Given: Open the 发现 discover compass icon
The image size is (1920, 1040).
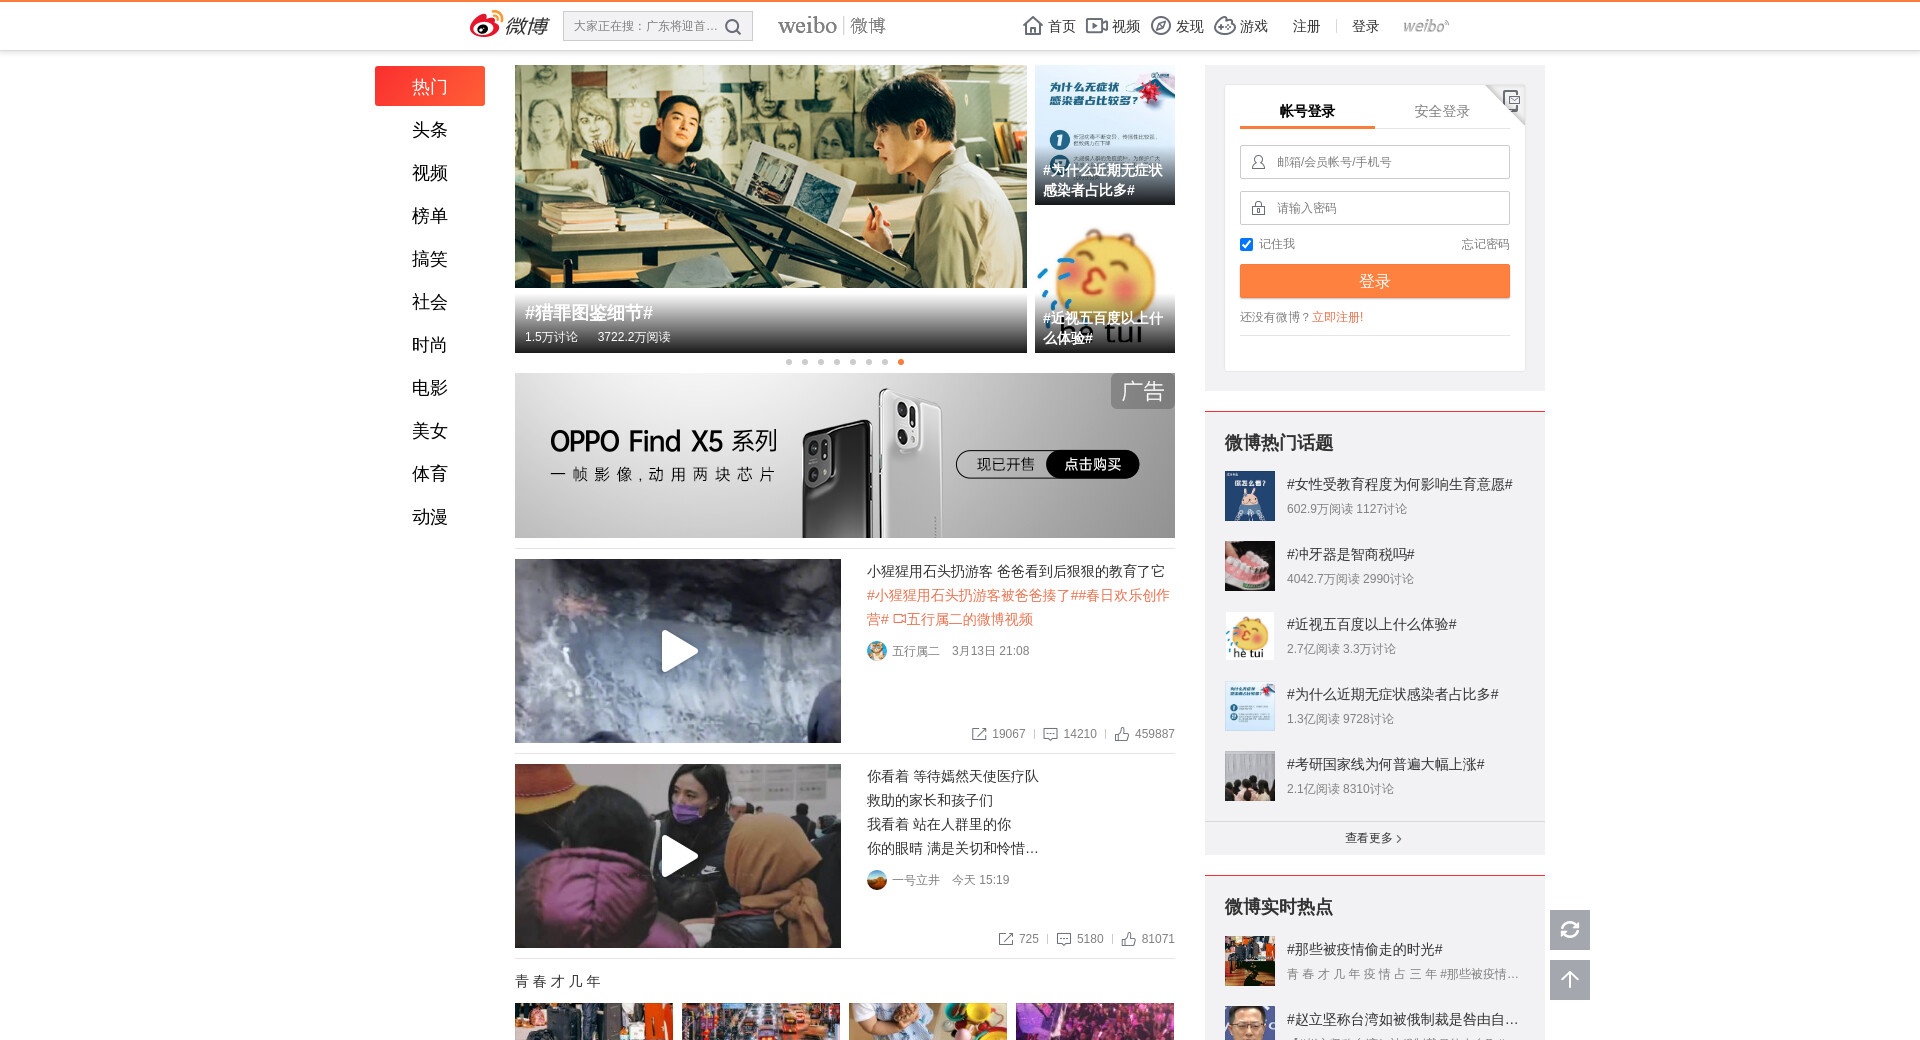Looking at the screenshot, I should coord(1161,26).
